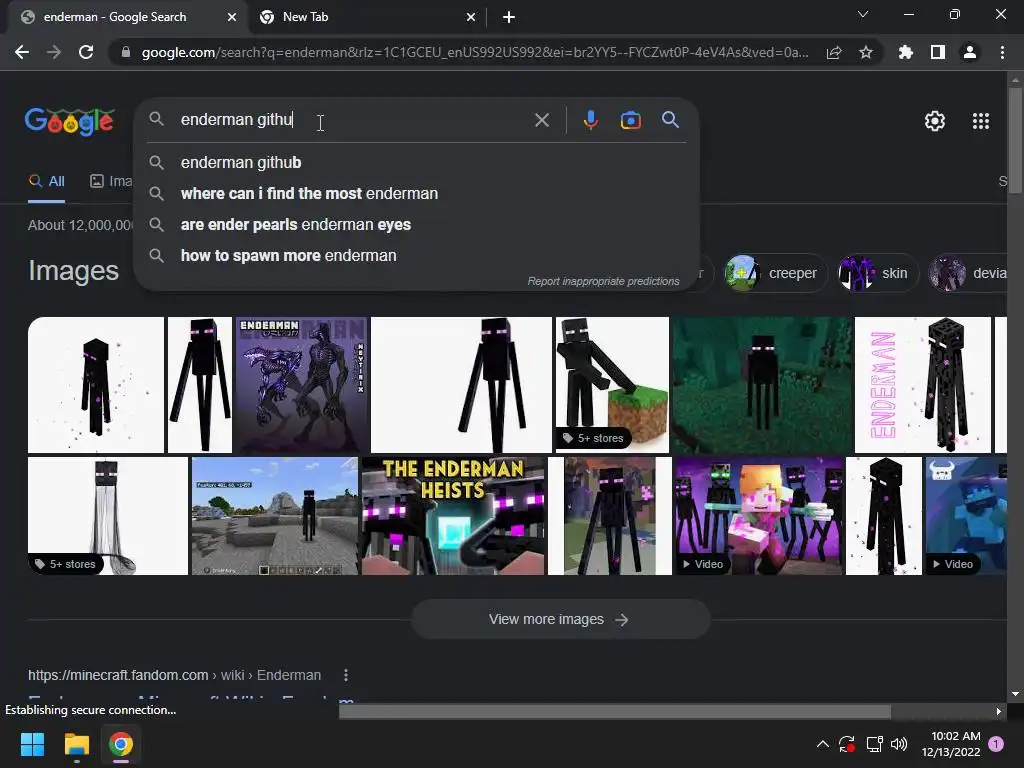Bookmark this page with the star icon
The height and width of the screenshot is (768, 1024).
[x=866, y=52]
